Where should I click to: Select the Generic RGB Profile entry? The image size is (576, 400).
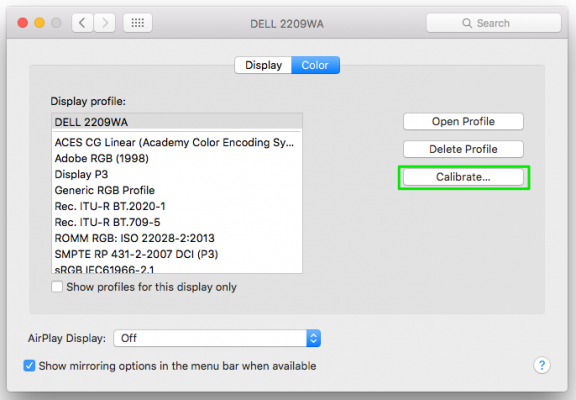pos(177,190)
